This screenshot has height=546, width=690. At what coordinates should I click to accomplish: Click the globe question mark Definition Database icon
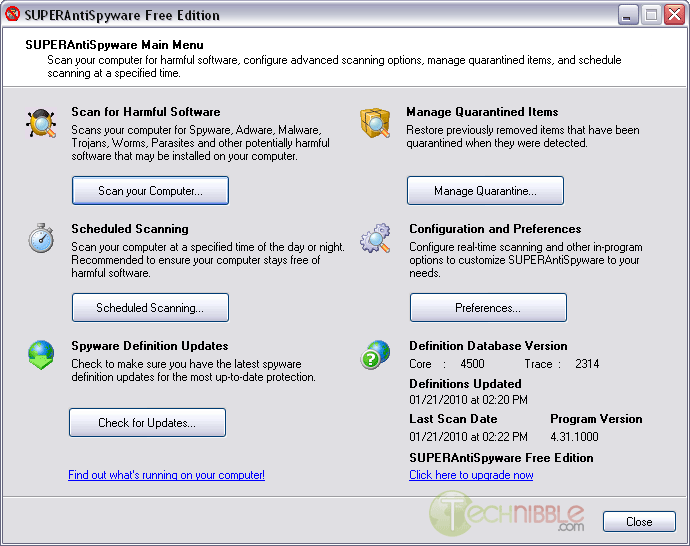click(x=375, y=355)
